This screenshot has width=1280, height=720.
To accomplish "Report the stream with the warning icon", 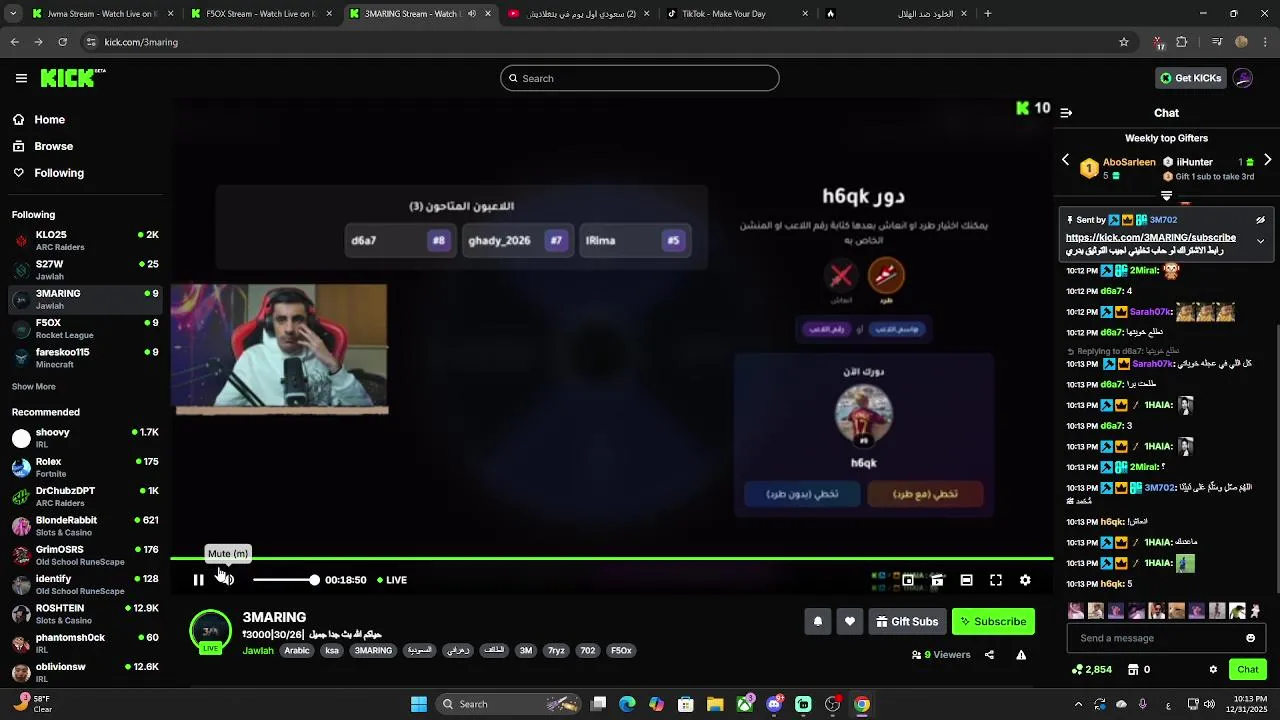I will [x=1021, y=655].
